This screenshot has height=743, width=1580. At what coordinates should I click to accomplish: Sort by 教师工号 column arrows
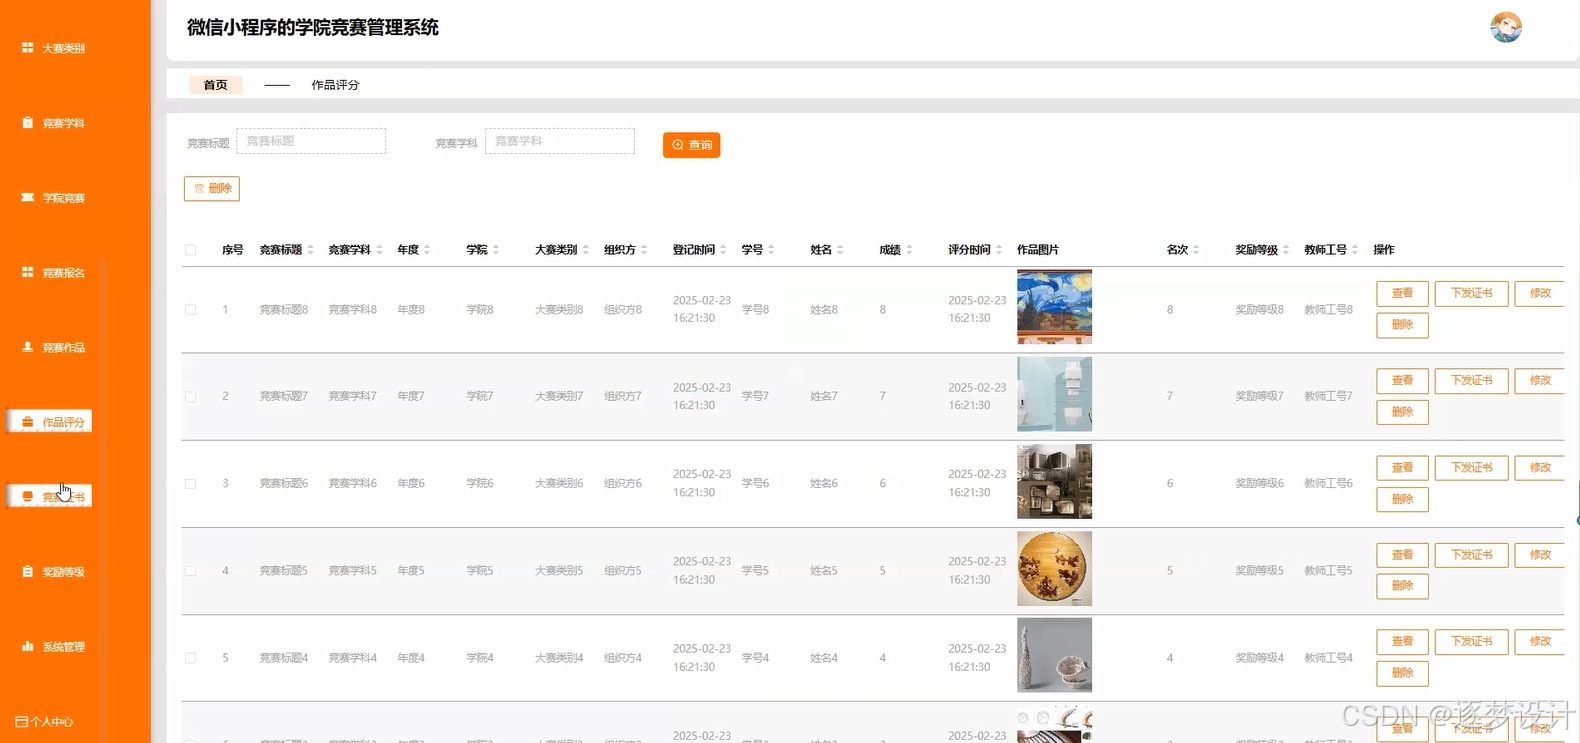click(x=1355, y=250)
